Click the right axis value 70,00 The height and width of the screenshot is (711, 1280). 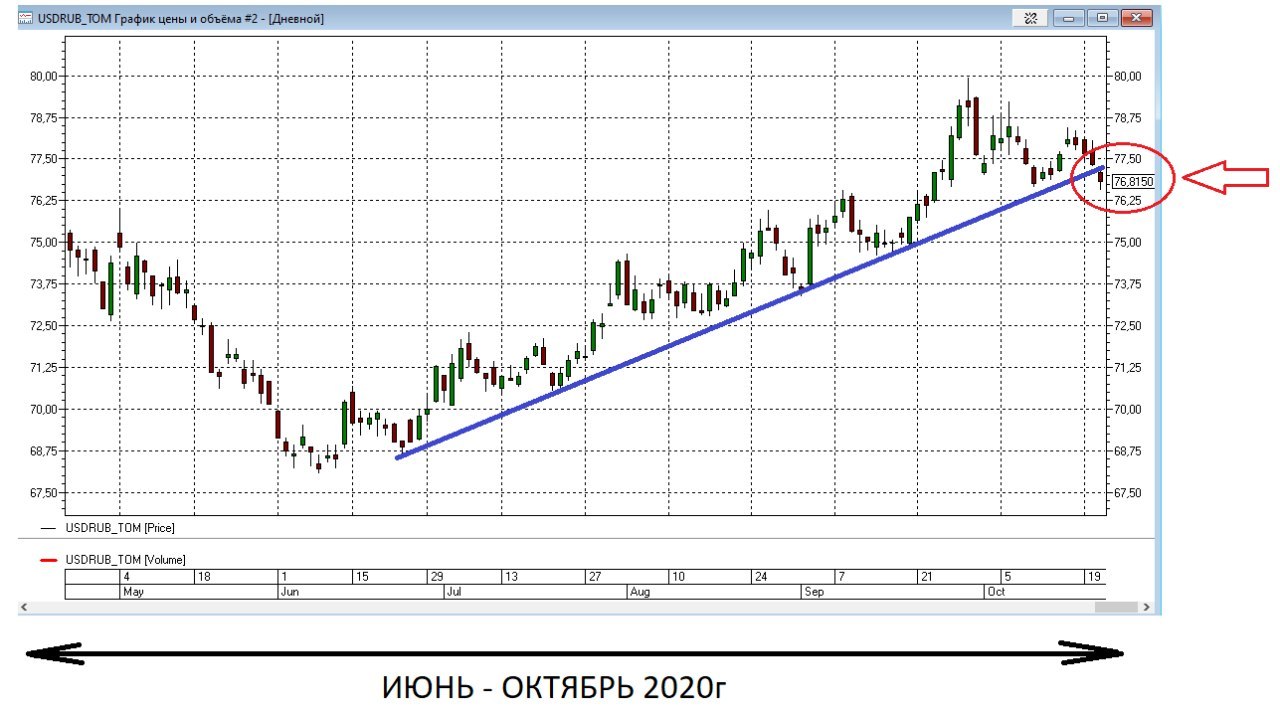click(1127, 409)
